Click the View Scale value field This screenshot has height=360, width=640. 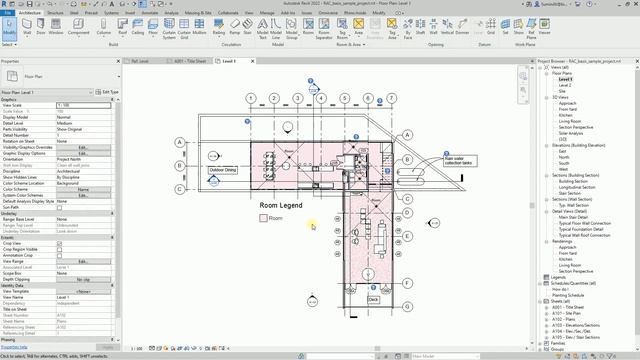(x=83, y=105)
